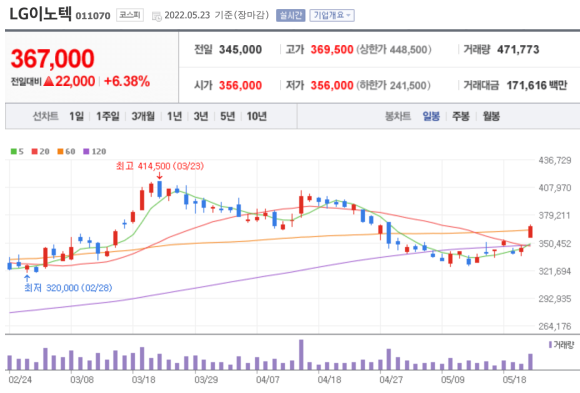The image size is (580, 393).
Task: Click the 05/18 date label on the axis
Action: point(514,380)
